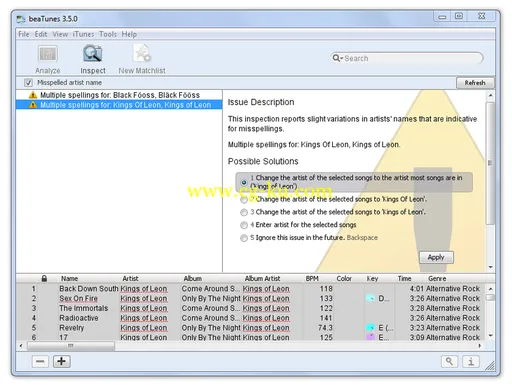Sort by the Key column header
Image resolution: width=512 pixels, height=389 pixels.
pos(372,278)
